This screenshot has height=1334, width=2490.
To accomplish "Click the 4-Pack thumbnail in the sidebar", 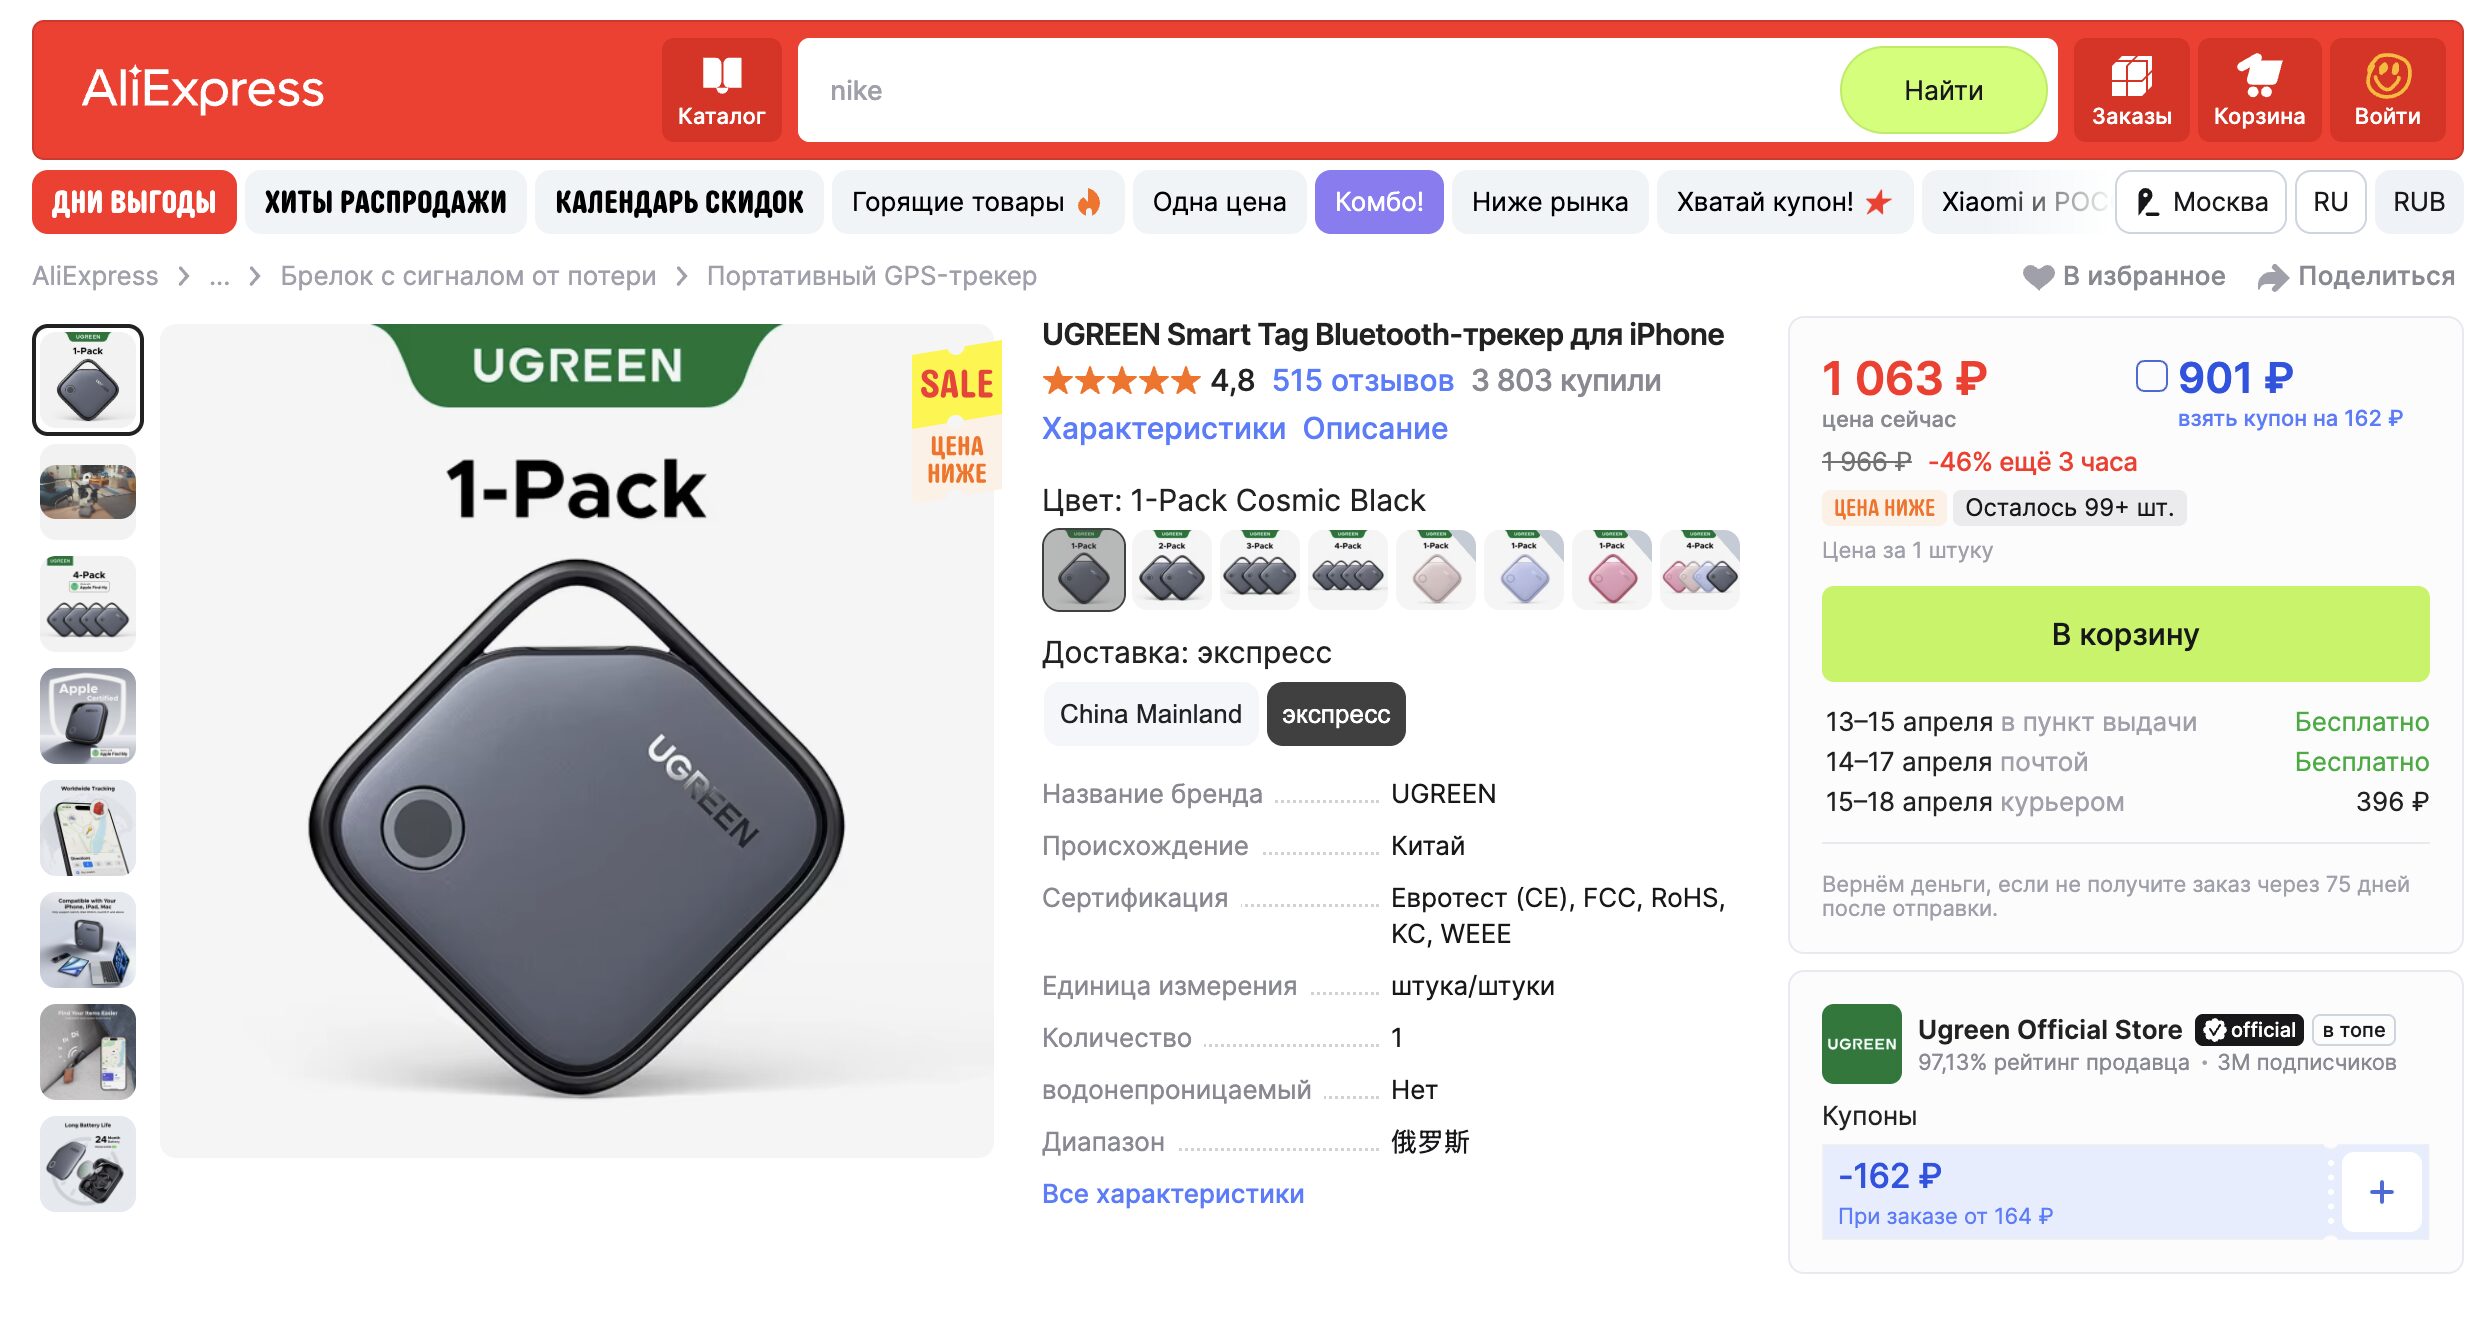I will [88, 603].
